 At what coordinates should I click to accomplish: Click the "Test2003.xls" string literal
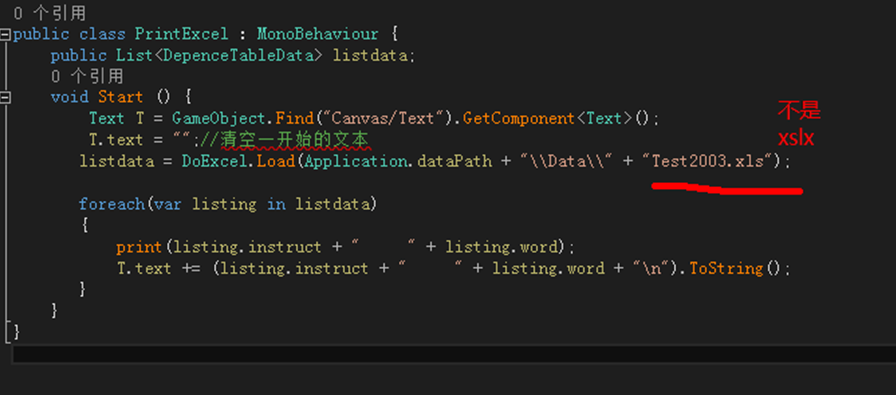click(x=707, y=161)
